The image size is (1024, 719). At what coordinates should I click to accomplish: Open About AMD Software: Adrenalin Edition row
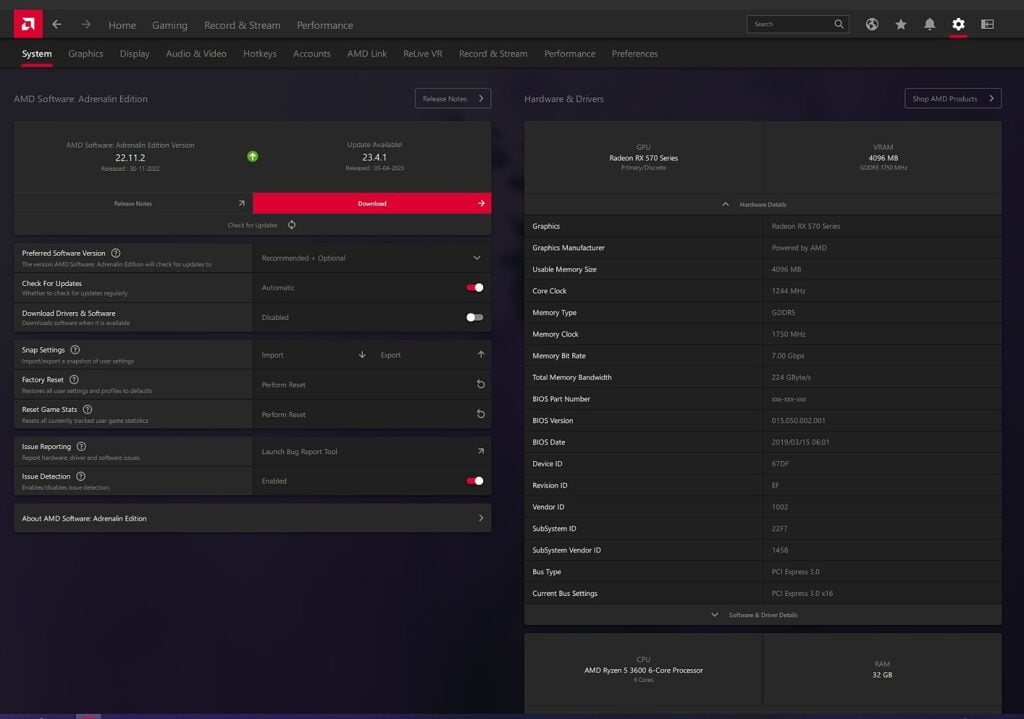[252, 518]
